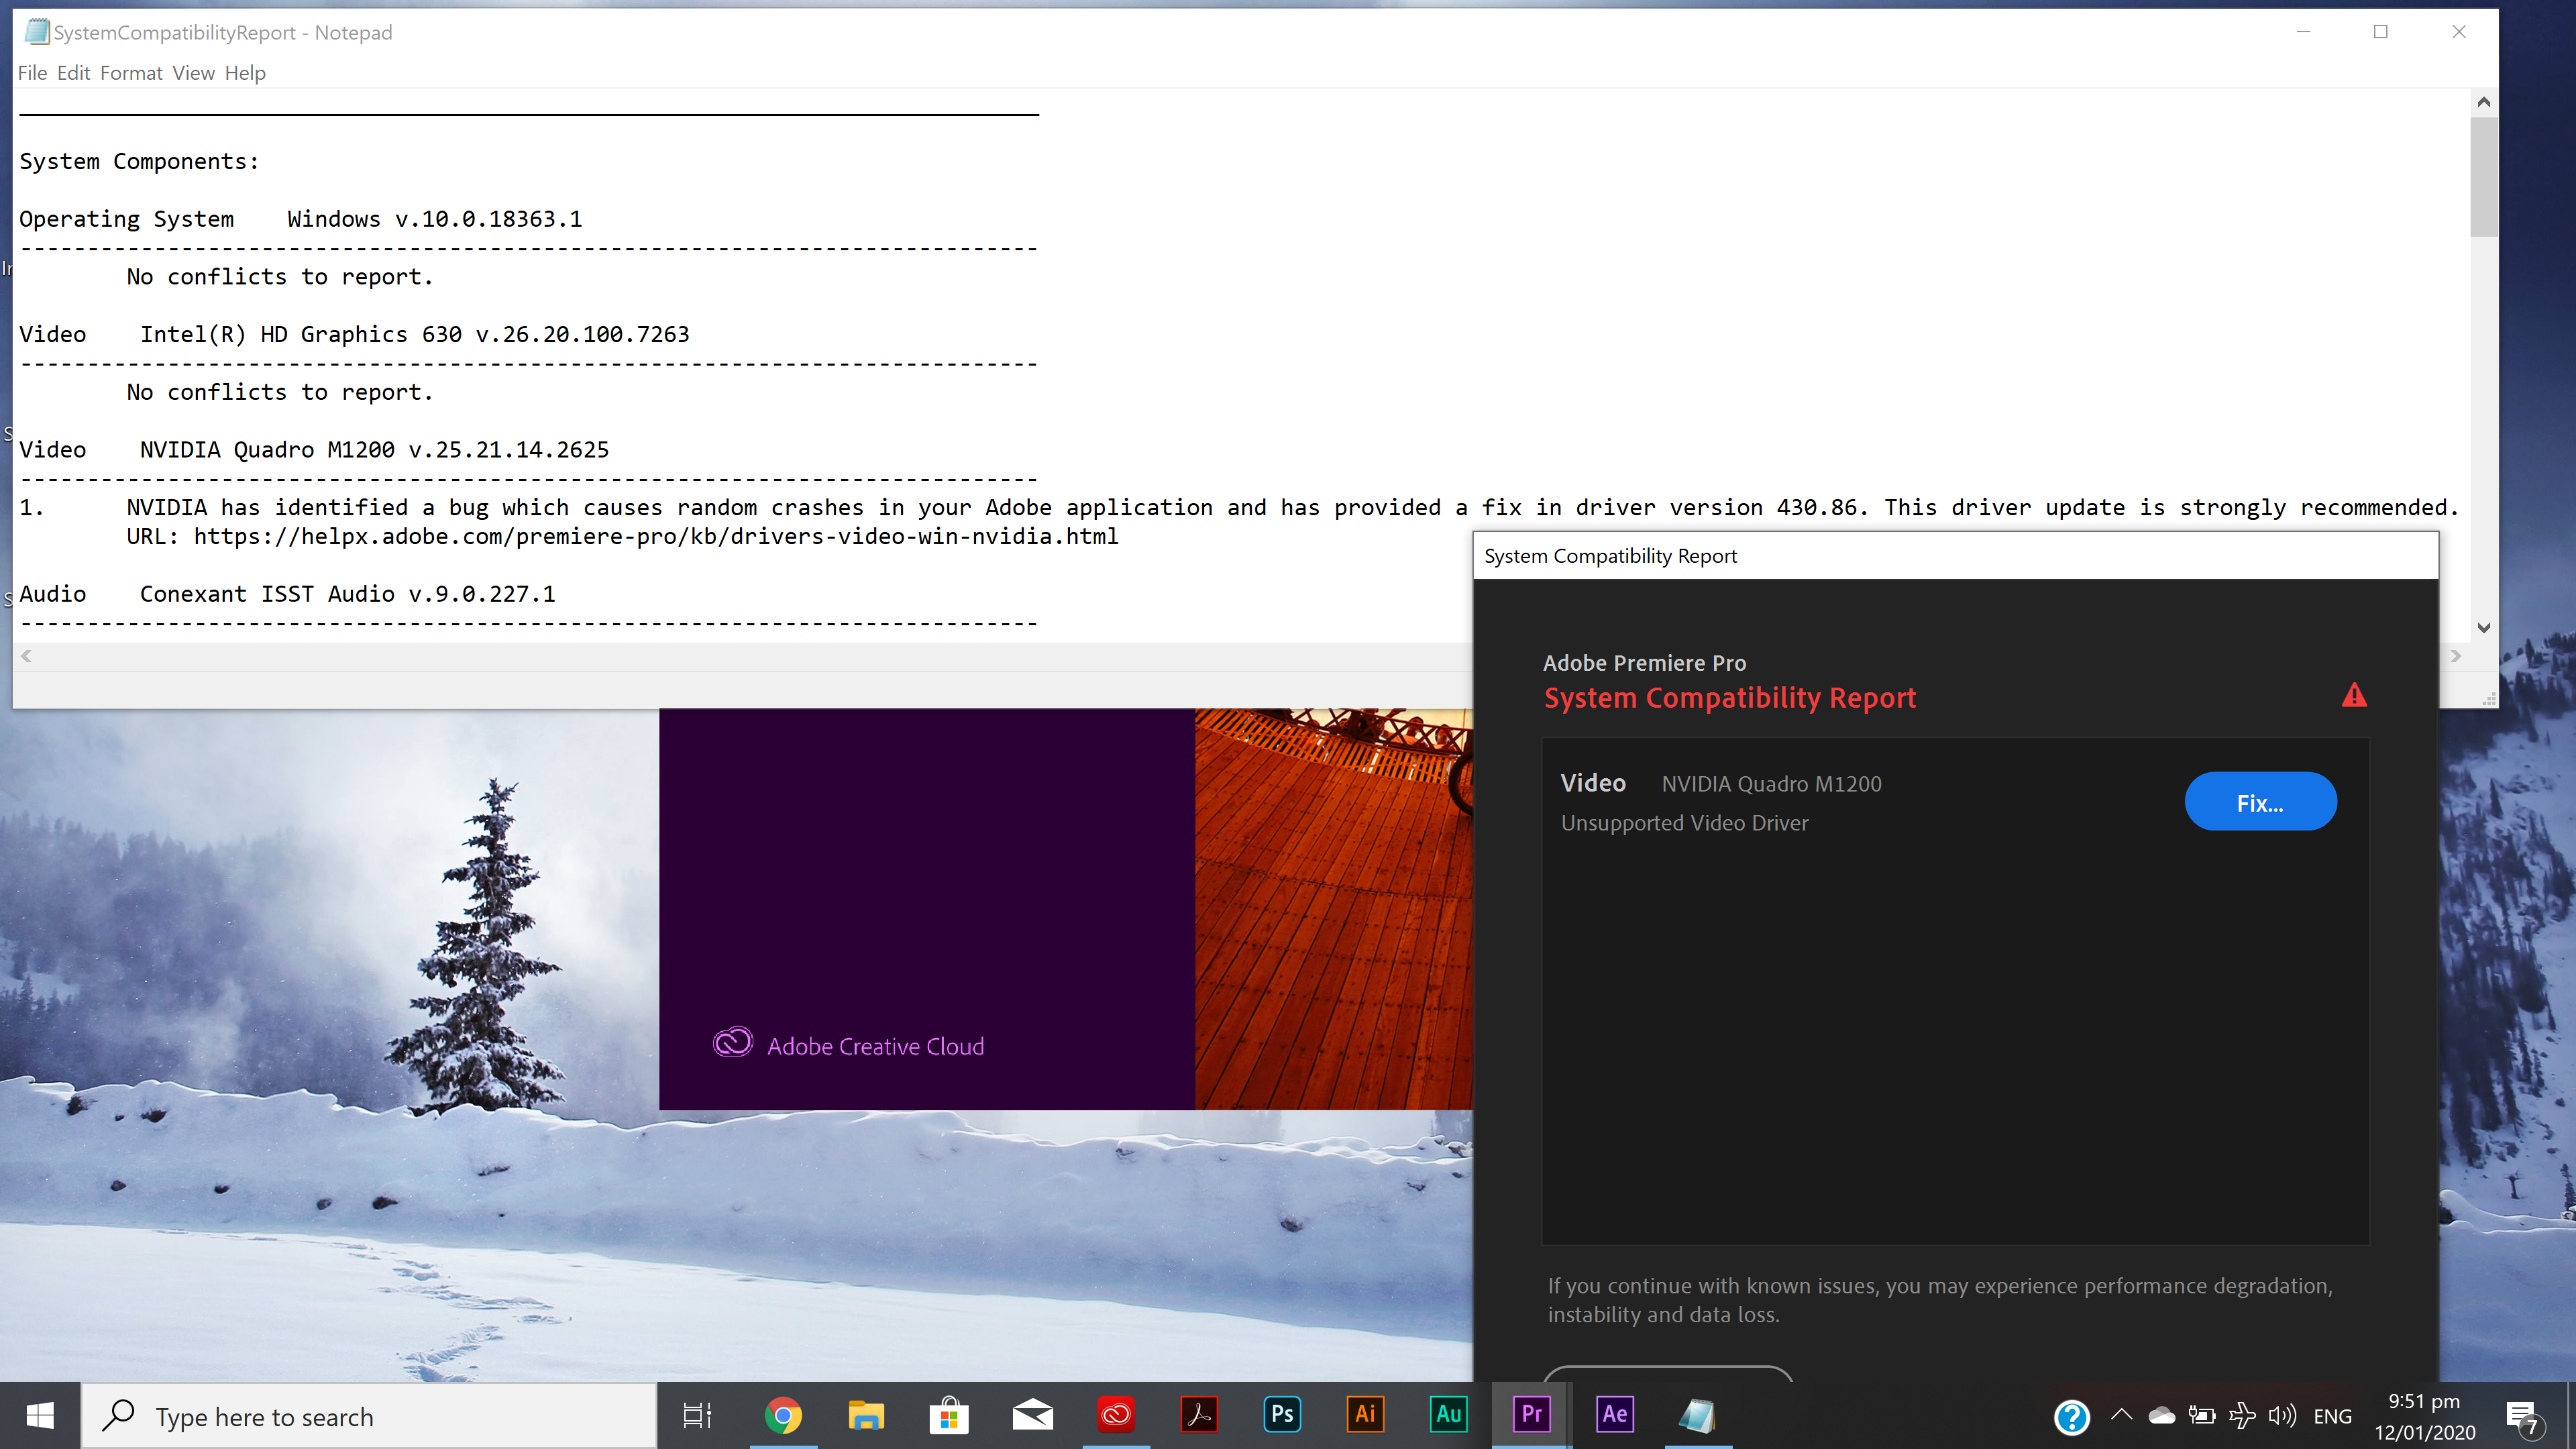
Task: Click Notepad vertical scrollbar thumb
Action: tap(2483, 177)
